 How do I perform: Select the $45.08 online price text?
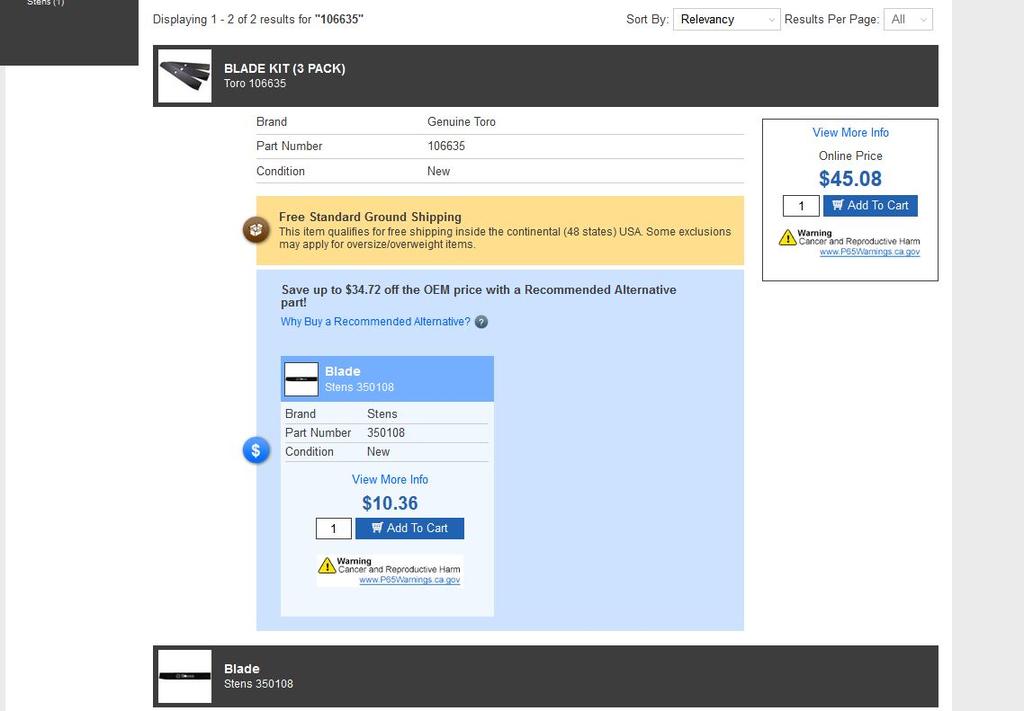[x=850, y=179]
